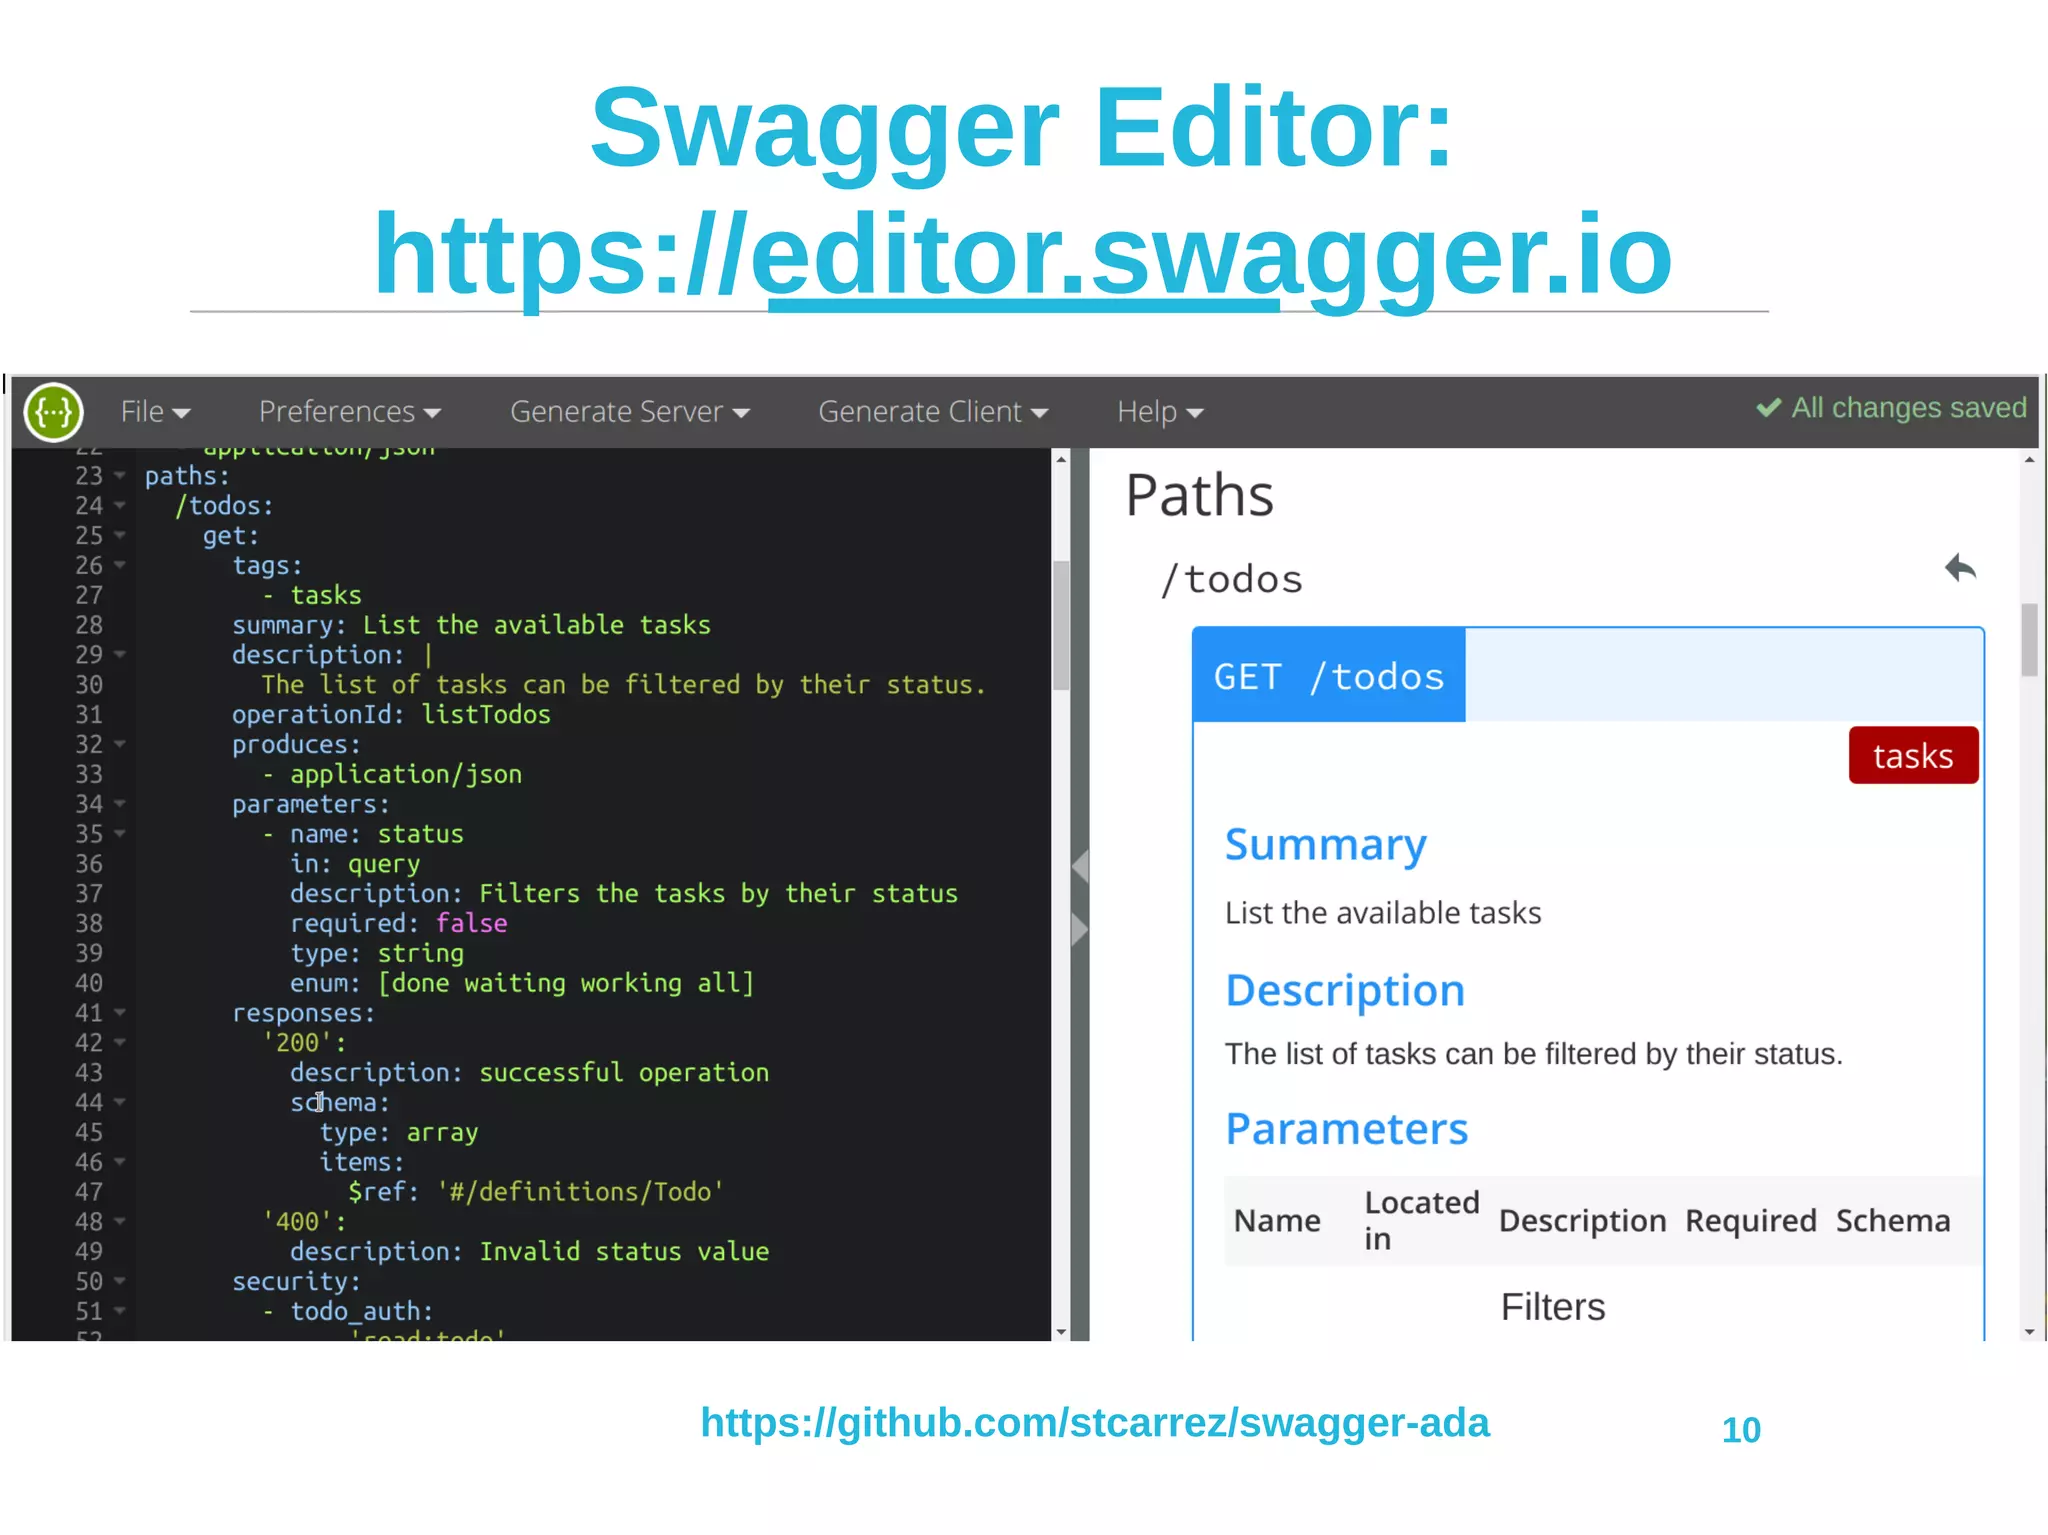
Task: Click the code editor scroll up arrow
Action: pos(1061,458)
